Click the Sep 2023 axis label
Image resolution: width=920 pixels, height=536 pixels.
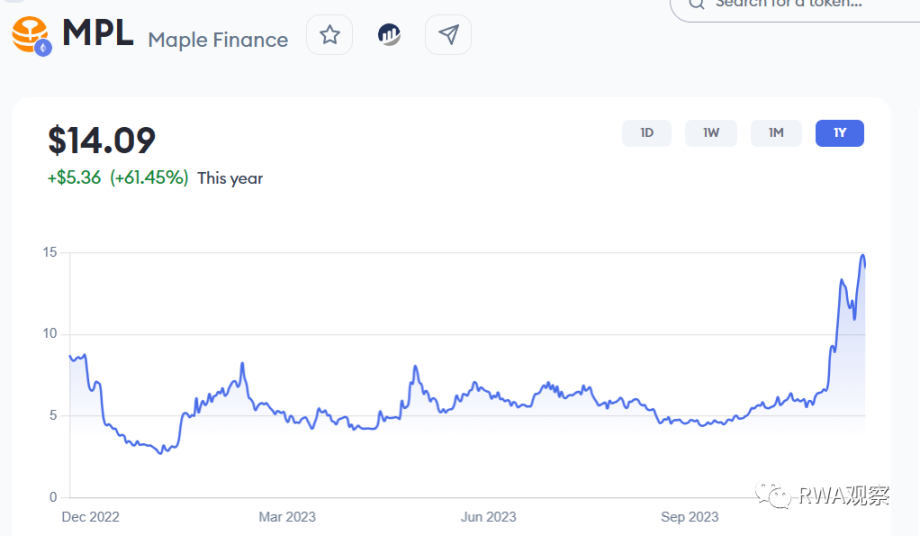pos(690,517)
